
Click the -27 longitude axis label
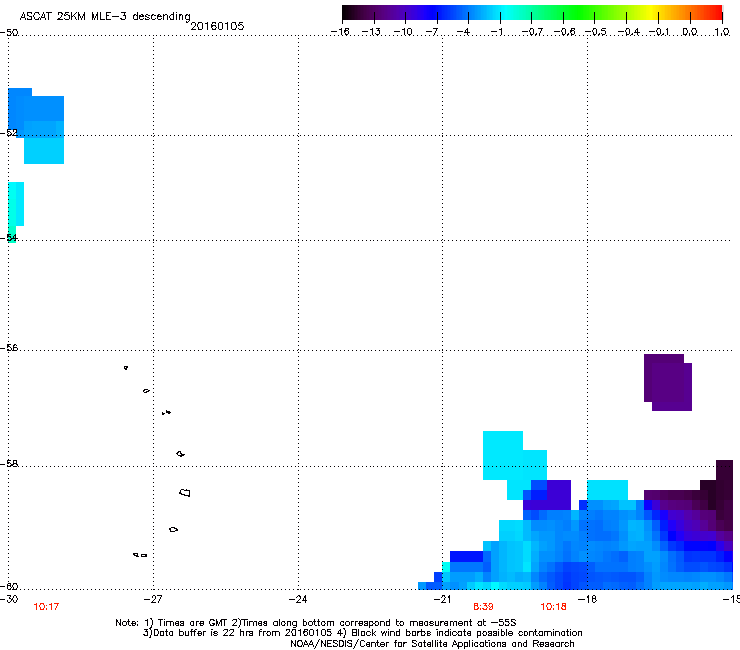153,599
